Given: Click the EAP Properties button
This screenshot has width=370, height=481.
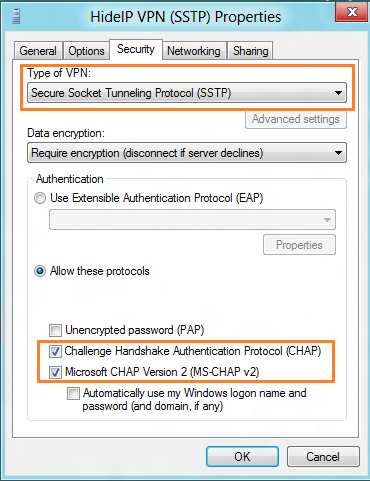Looking at the screenshot, I should coord(299,245).
